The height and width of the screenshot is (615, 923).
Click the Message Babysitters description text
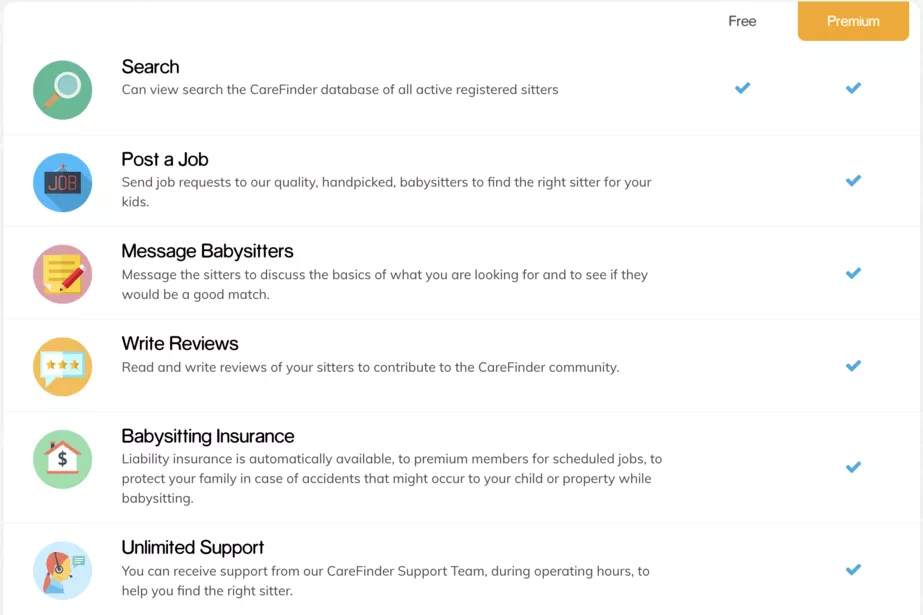(x=385, y=284)
